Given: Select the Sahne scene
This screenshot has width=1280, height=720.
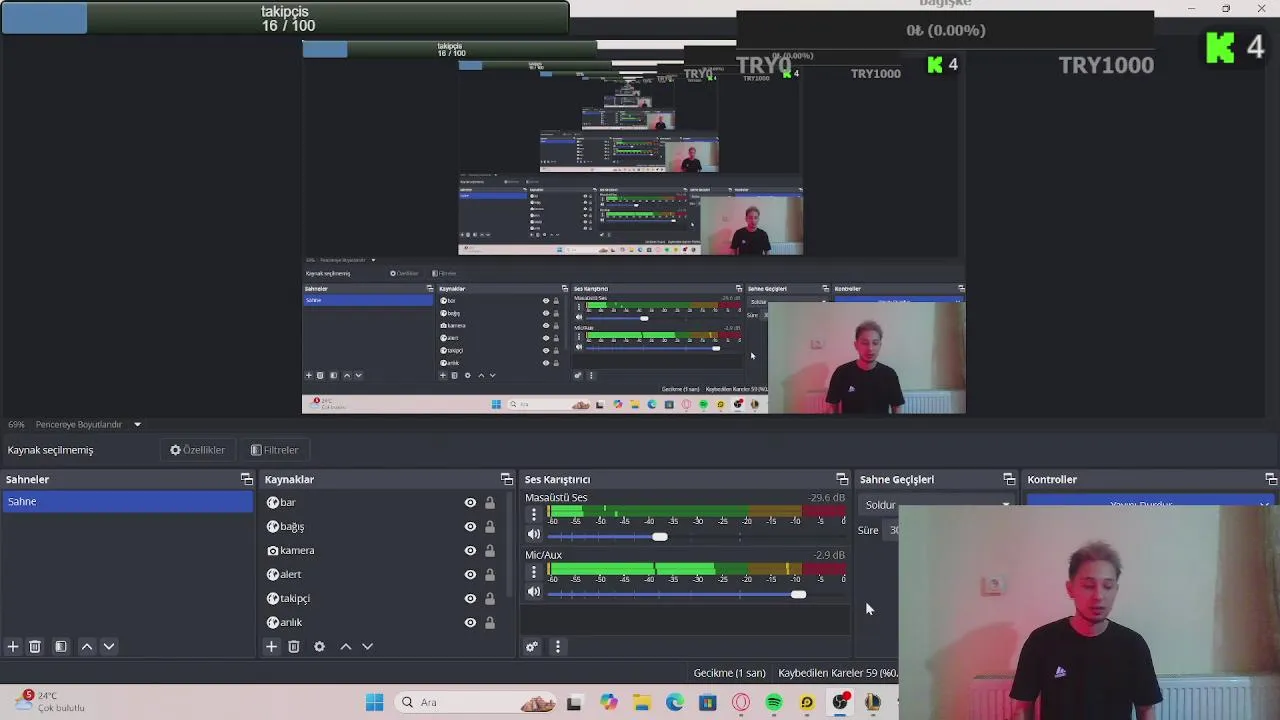Looking at the screenshot, I should (127, 502).
